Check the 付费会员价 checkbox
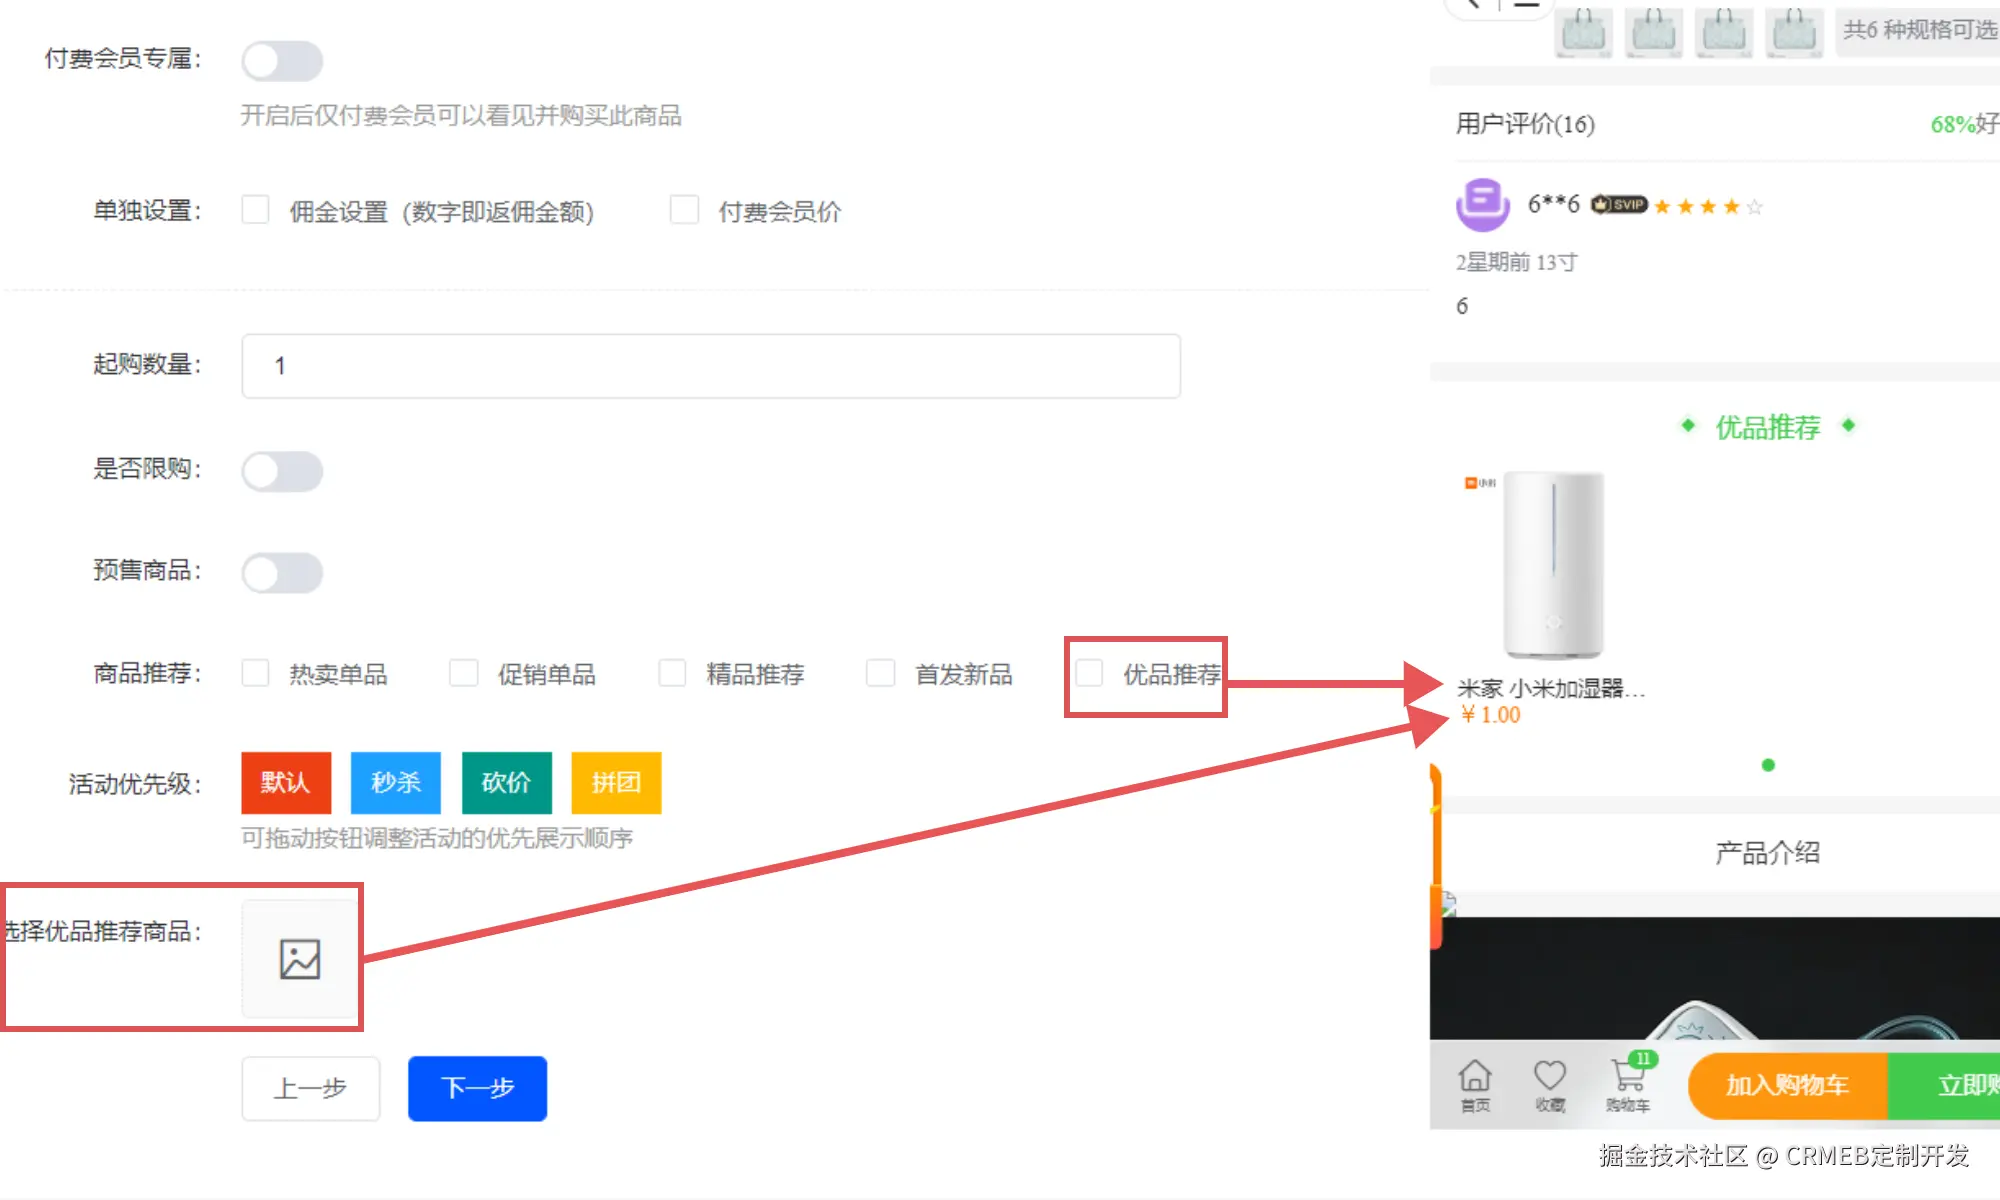This screenshot has height=1200, width=2000. tap(684, 210)
